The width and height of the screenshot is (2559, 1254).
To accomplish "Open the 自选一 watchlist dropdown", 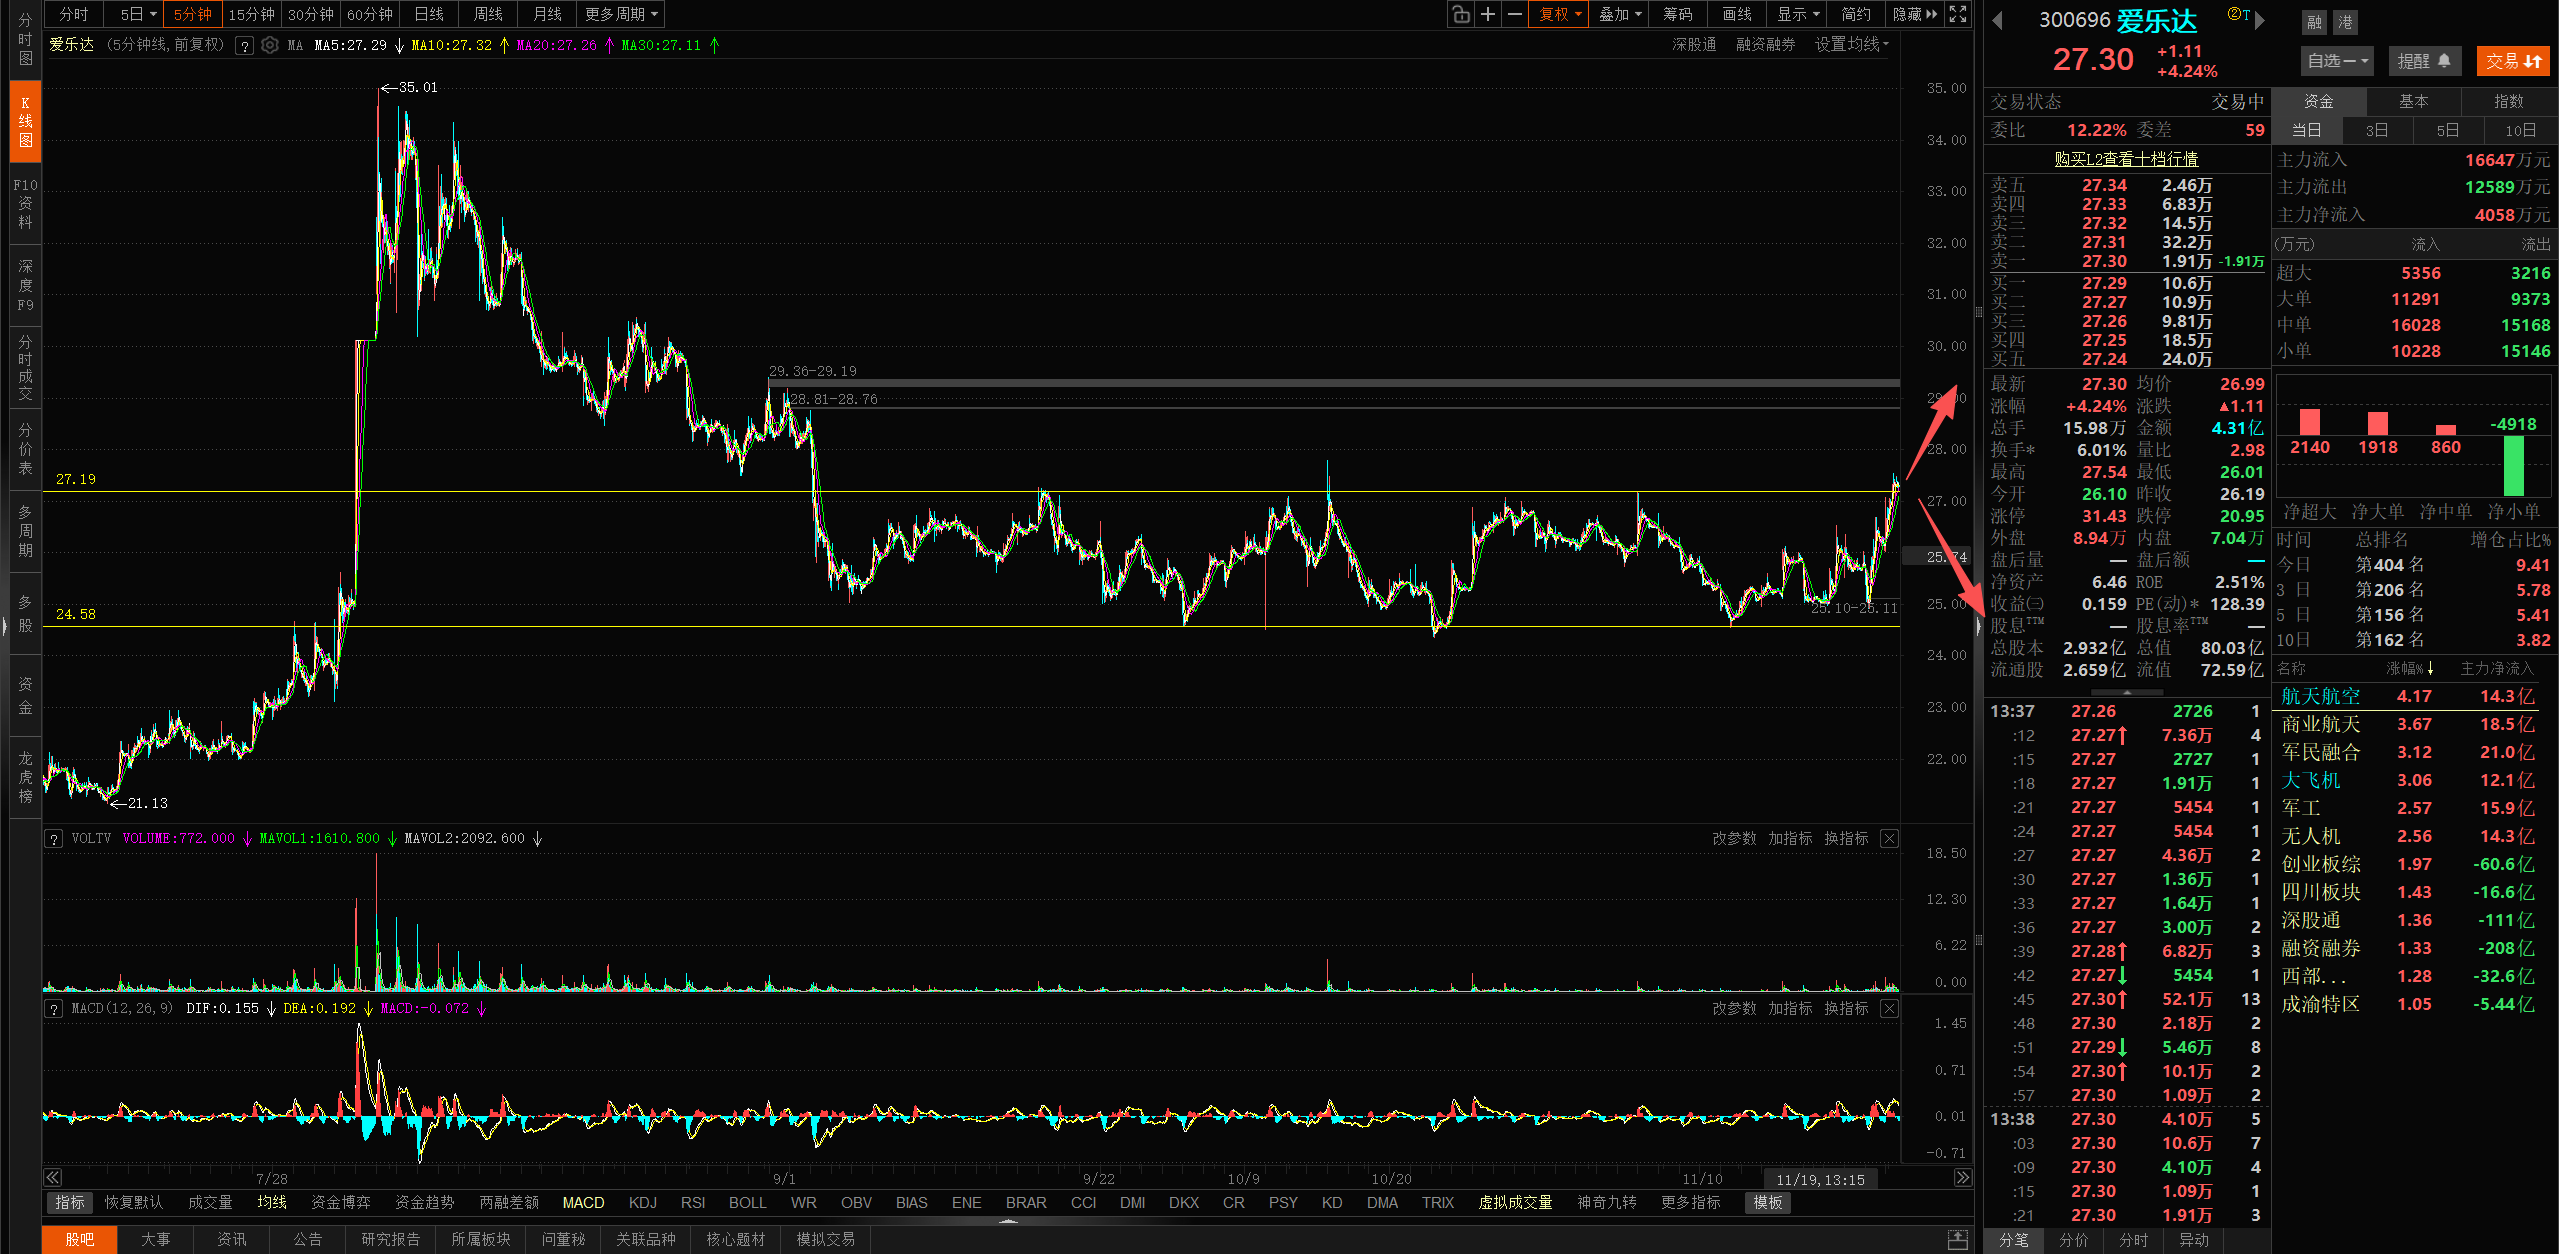I will pyautogui.click(x=2337, y=61).
